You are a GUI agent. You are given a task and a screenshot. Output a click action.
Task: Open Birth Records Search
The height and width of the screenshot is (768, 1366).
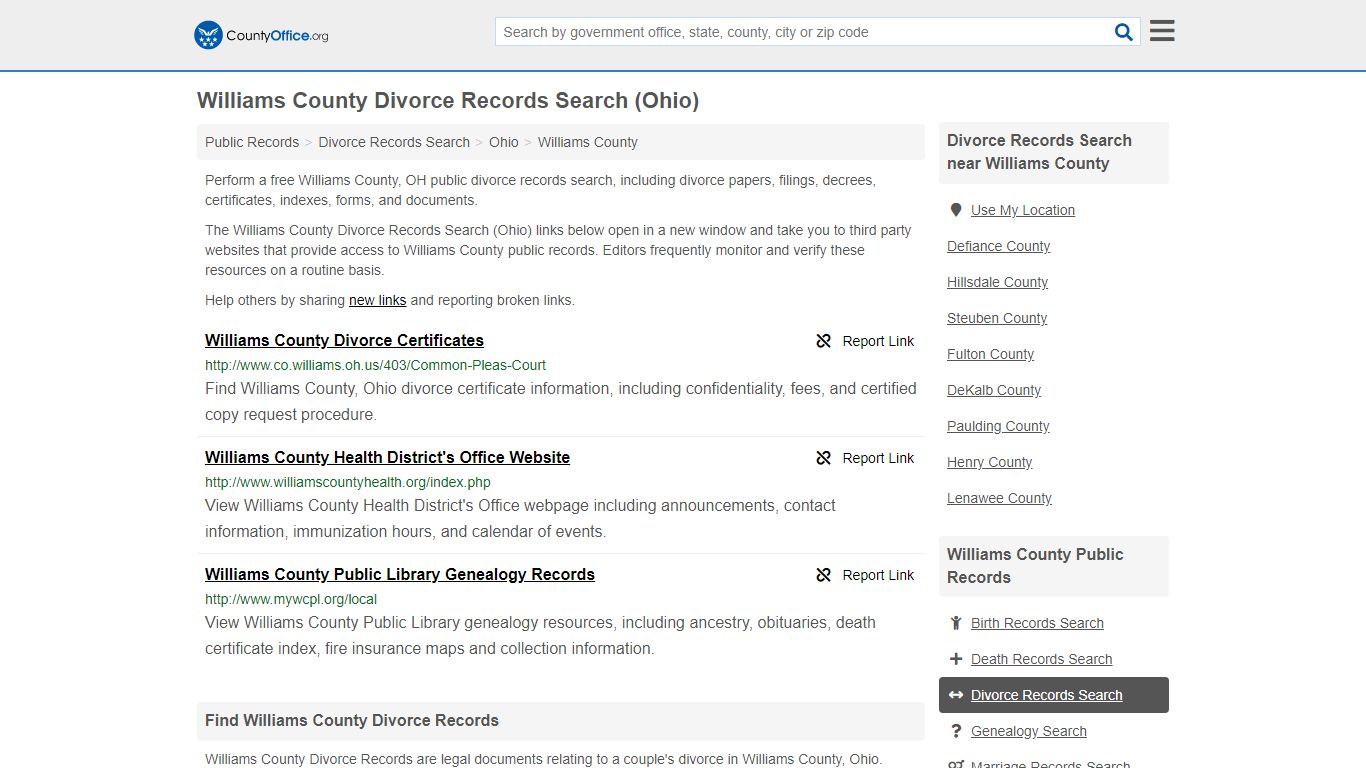1037,623
